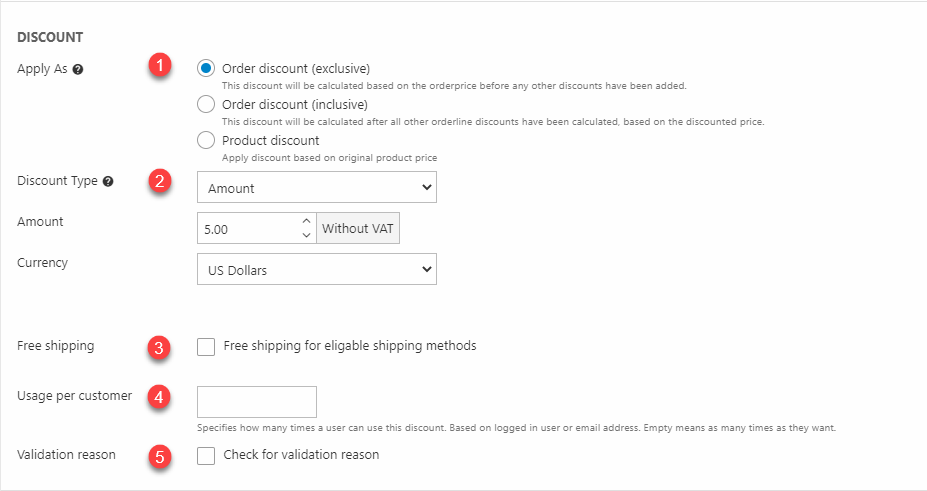
Task: Increase the Amount using the up arrow
Action: 307,221
